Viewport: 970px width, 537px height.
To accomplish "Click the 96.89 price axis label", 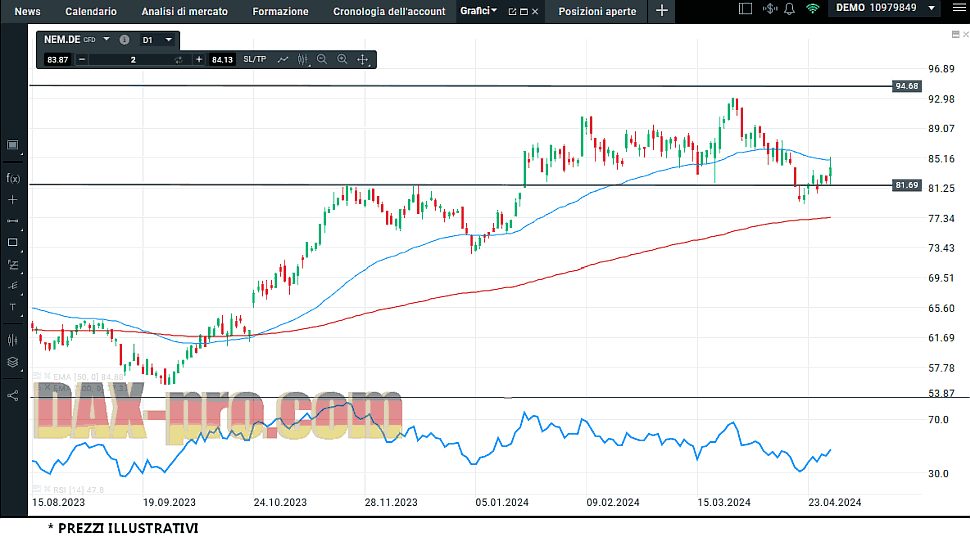I will [x=941, y=69].
